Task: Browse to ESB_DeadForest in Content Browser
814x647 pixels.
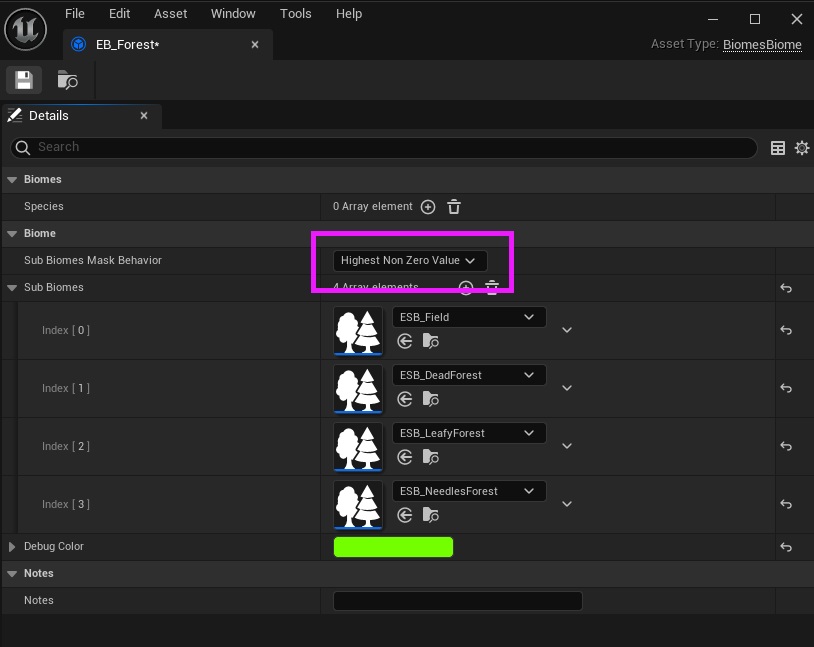Action: pos(431,399)
